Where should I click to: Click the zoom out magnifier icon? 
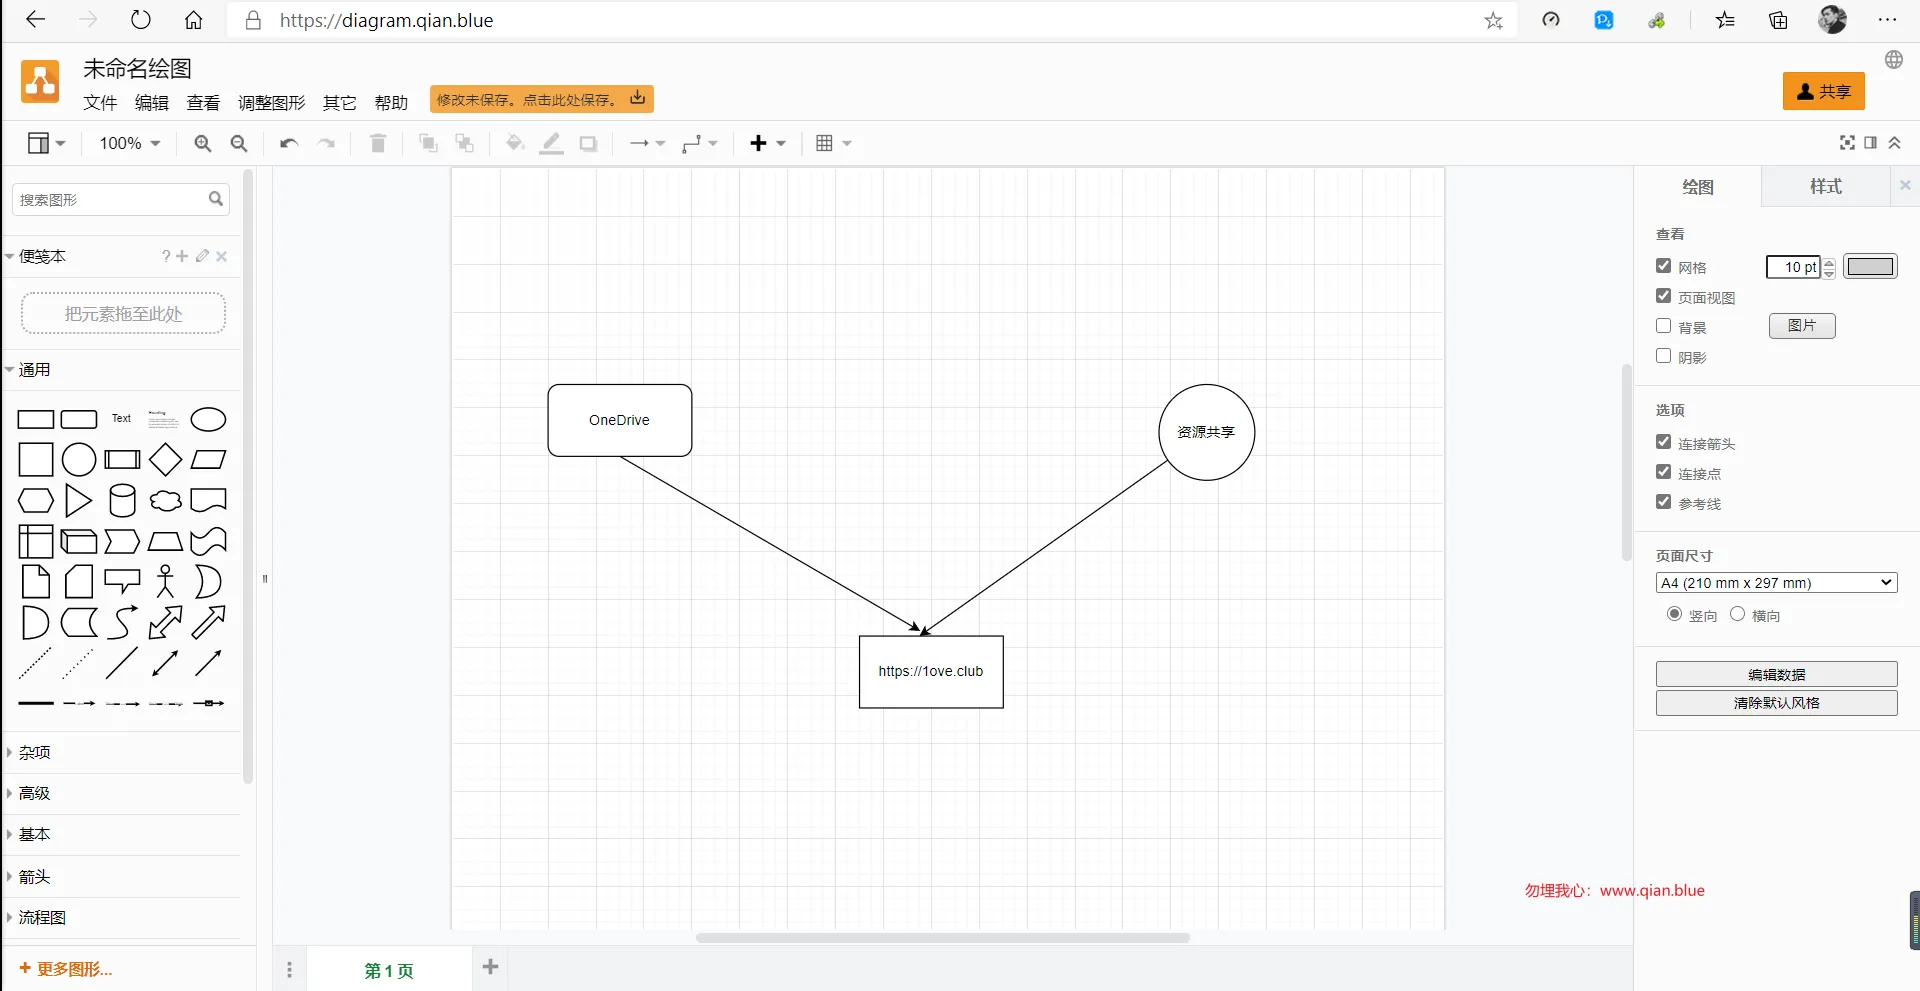(239, 144)
